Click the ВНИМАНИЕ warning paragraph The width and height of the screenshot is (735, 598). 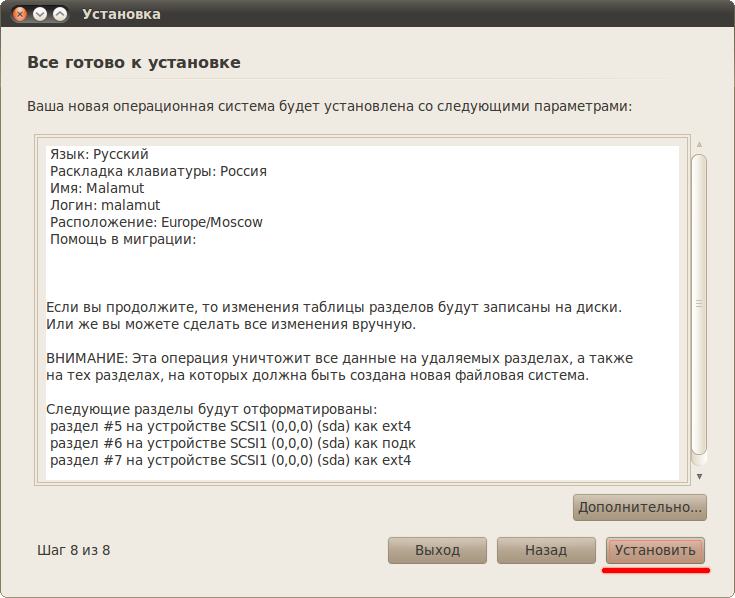point(339,366)
